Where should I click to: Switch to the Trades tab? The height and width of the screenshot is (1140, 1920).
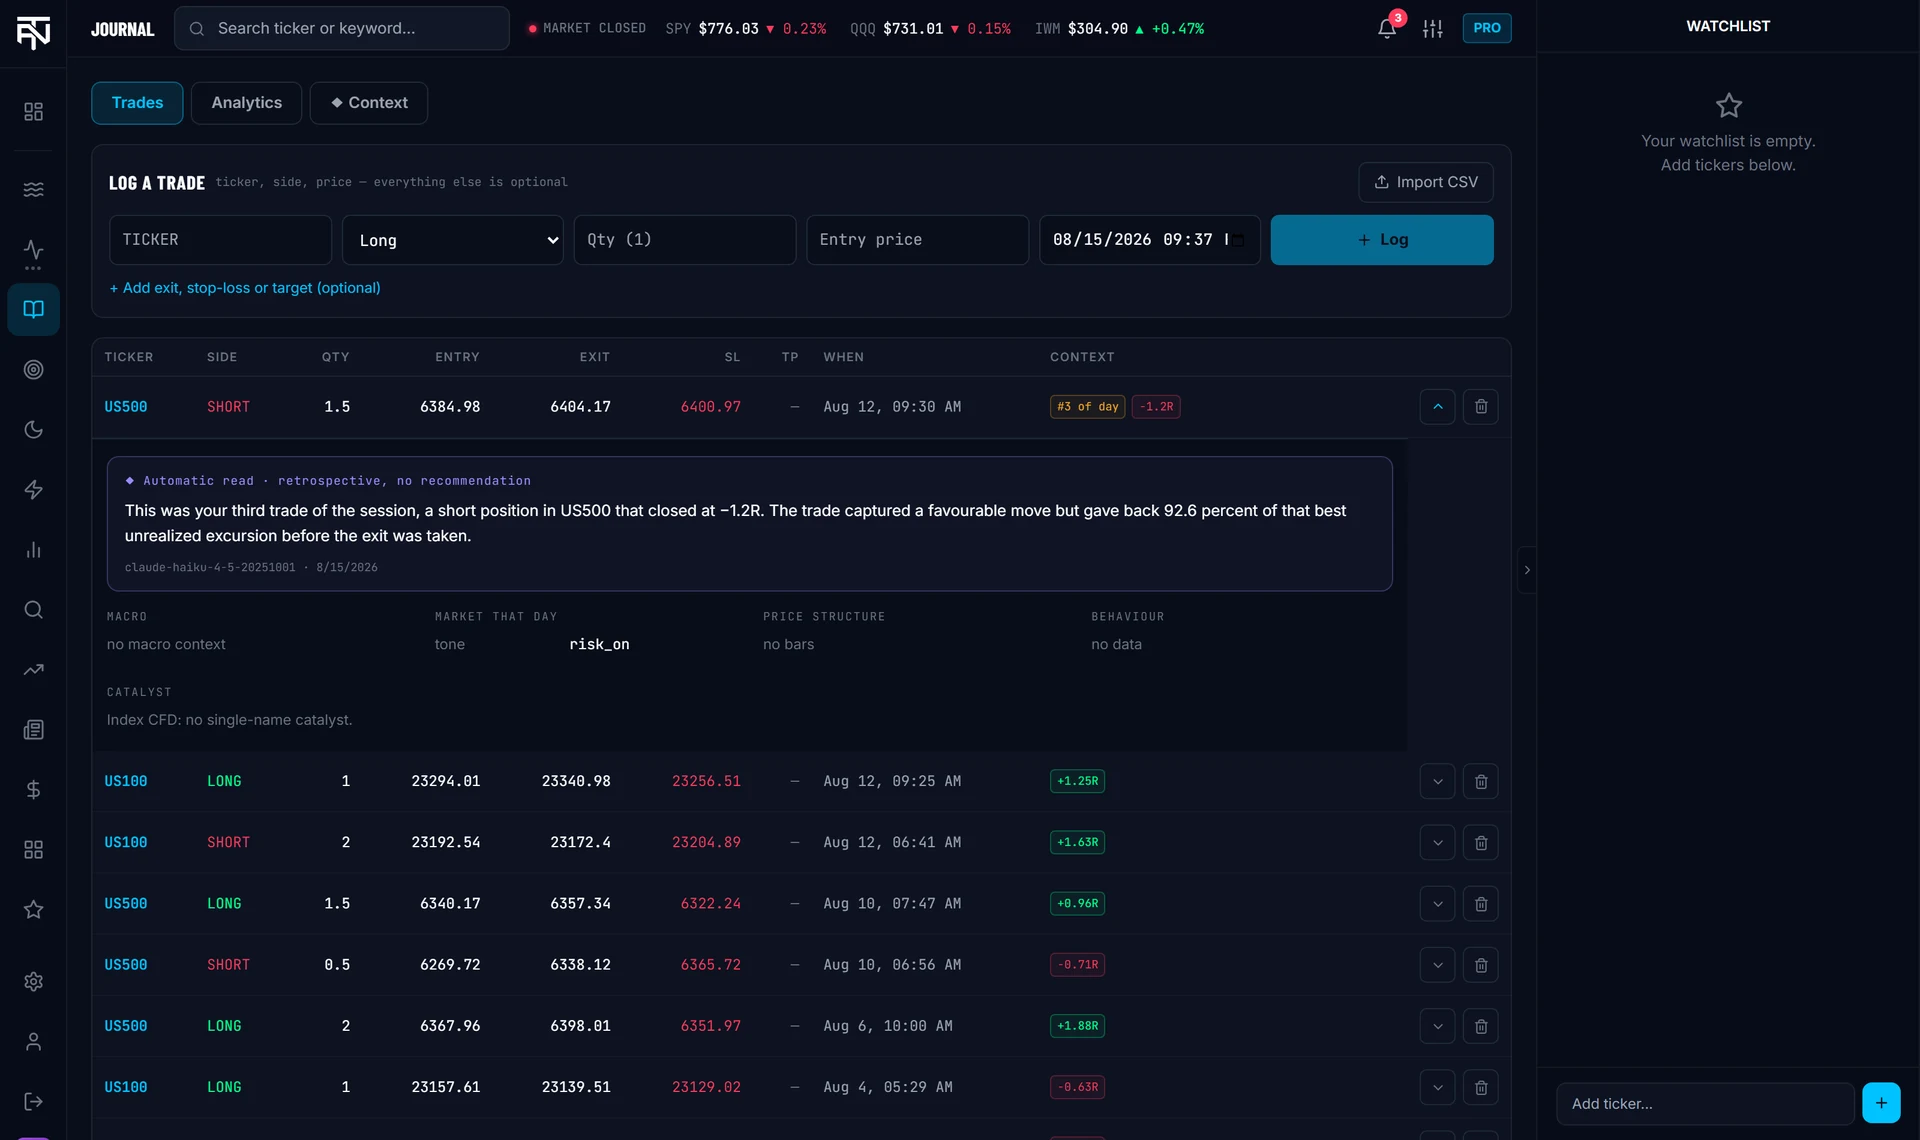point(137,103)
